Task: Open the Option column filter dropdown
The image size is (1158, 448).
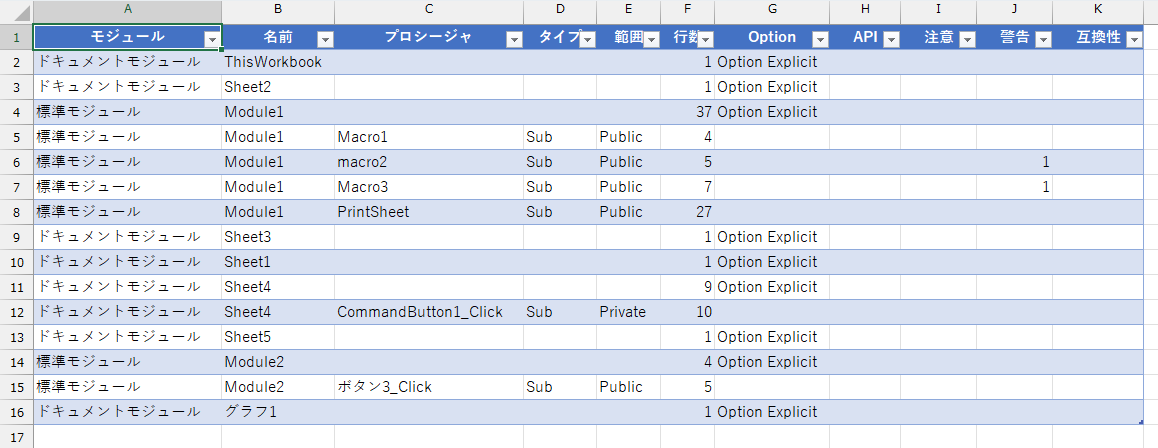Action: 819,39
